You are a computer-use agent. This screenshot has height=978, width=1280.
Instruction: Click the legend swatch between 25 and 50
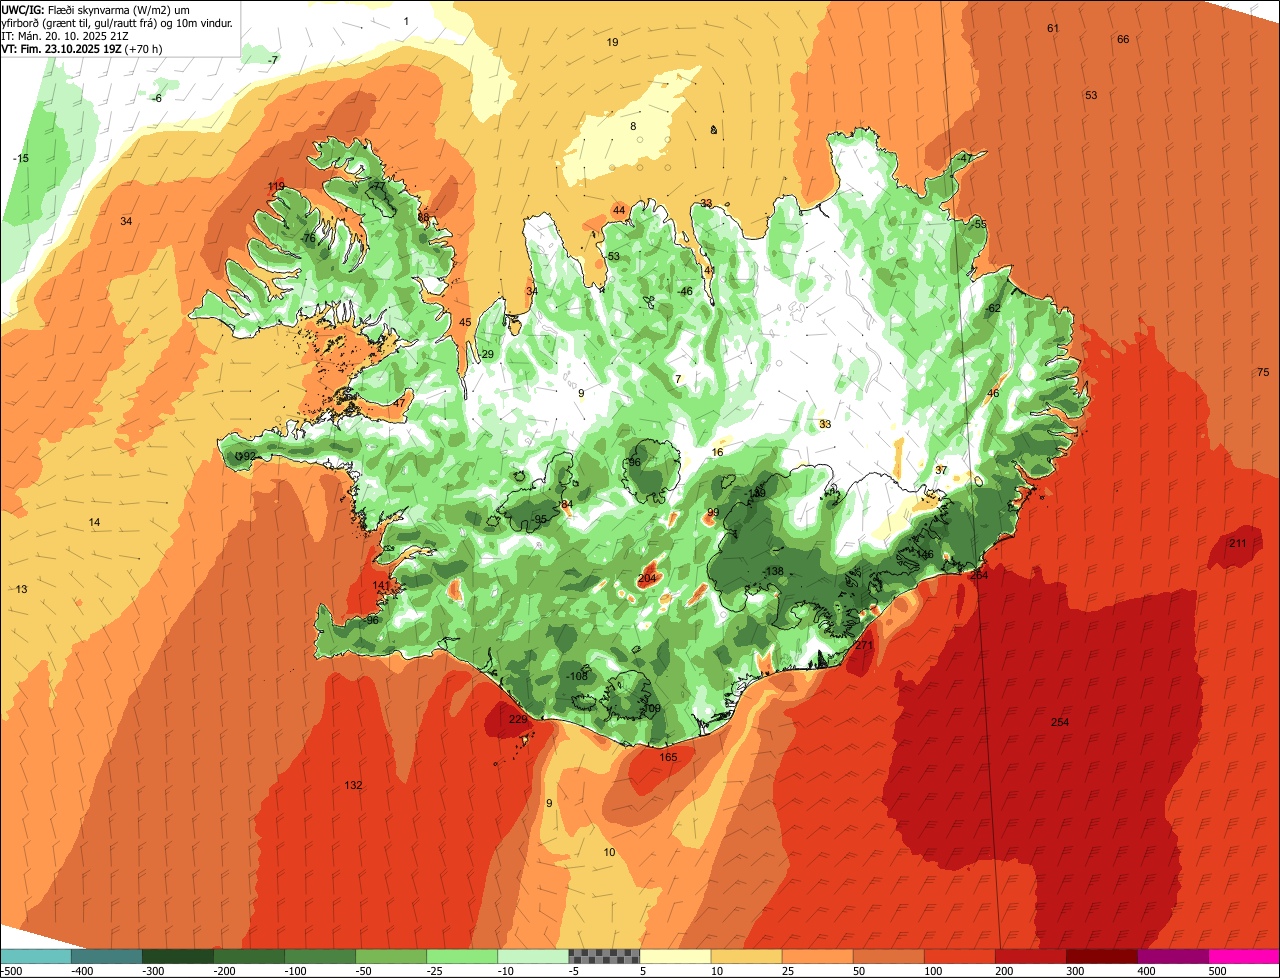(817, 955)
